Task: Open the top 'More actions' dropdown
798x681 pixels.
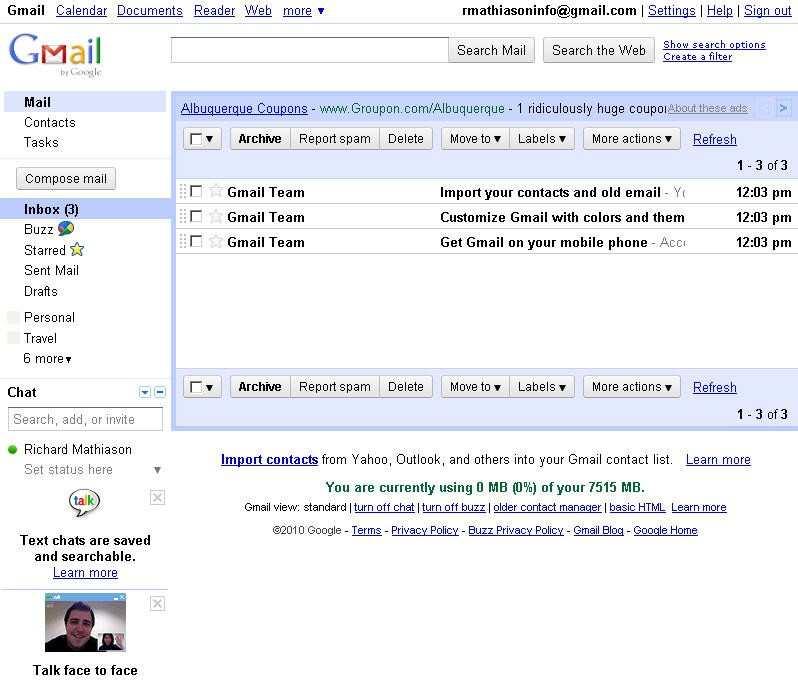Action: (631, 139)
